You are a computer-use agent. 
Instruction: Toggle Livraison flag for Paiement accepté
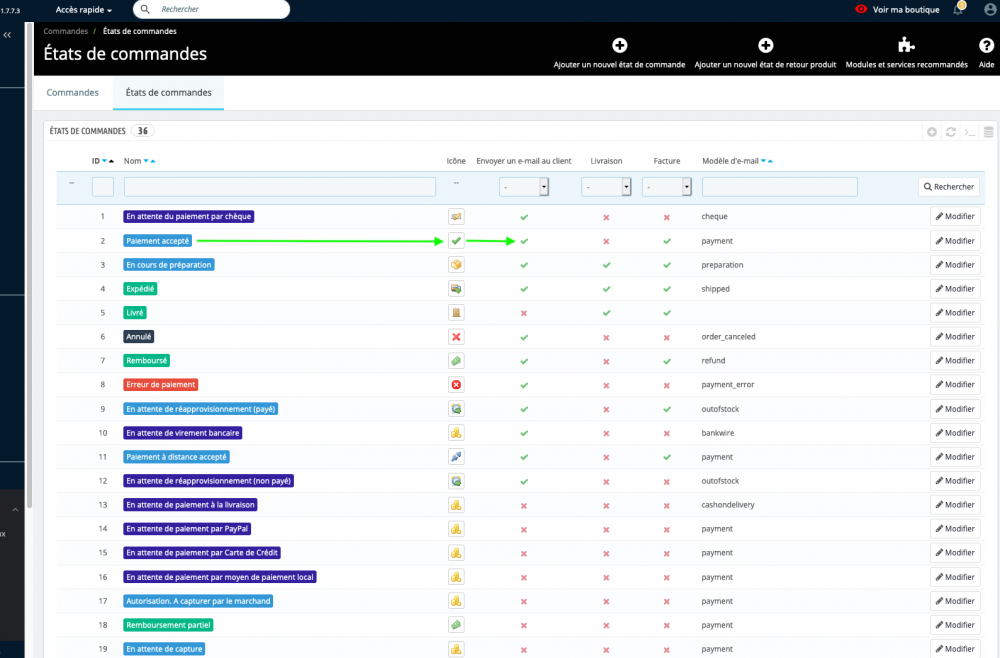(606, 241)
